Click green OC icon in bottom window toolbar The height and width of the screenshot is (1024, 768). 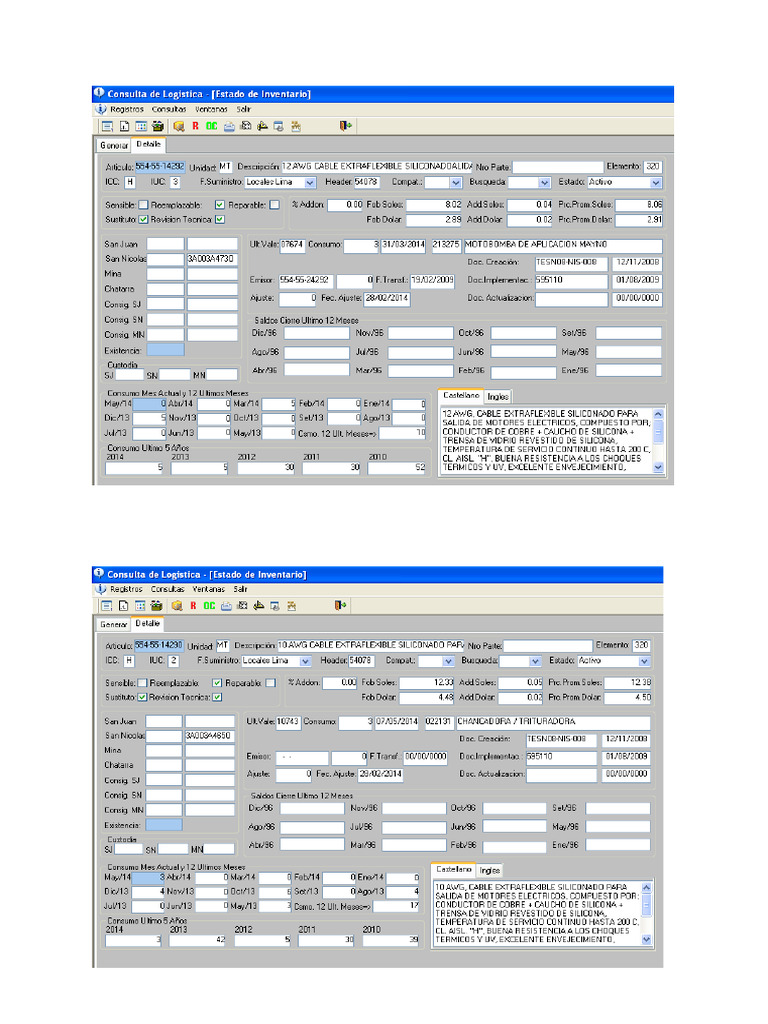pyautogui.click(x=208, y=605)
